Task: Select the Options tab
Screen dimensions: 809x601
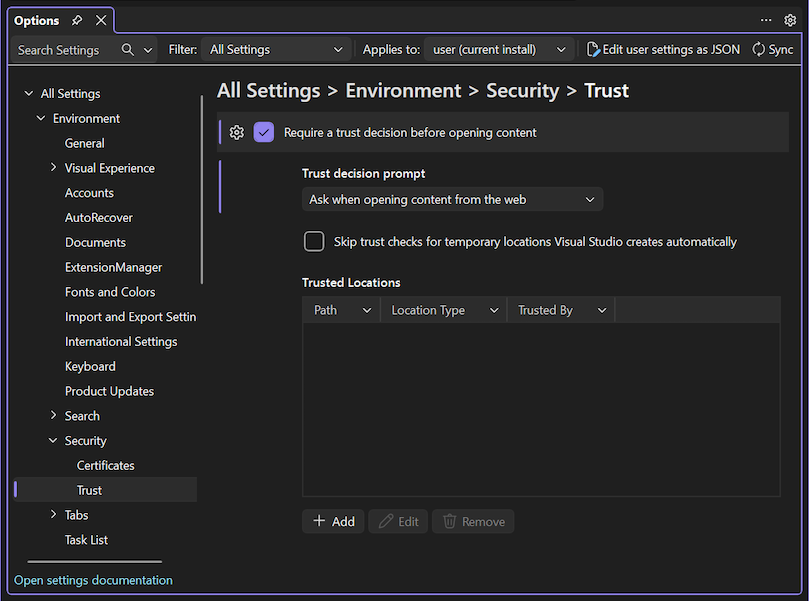Action: 36,20
